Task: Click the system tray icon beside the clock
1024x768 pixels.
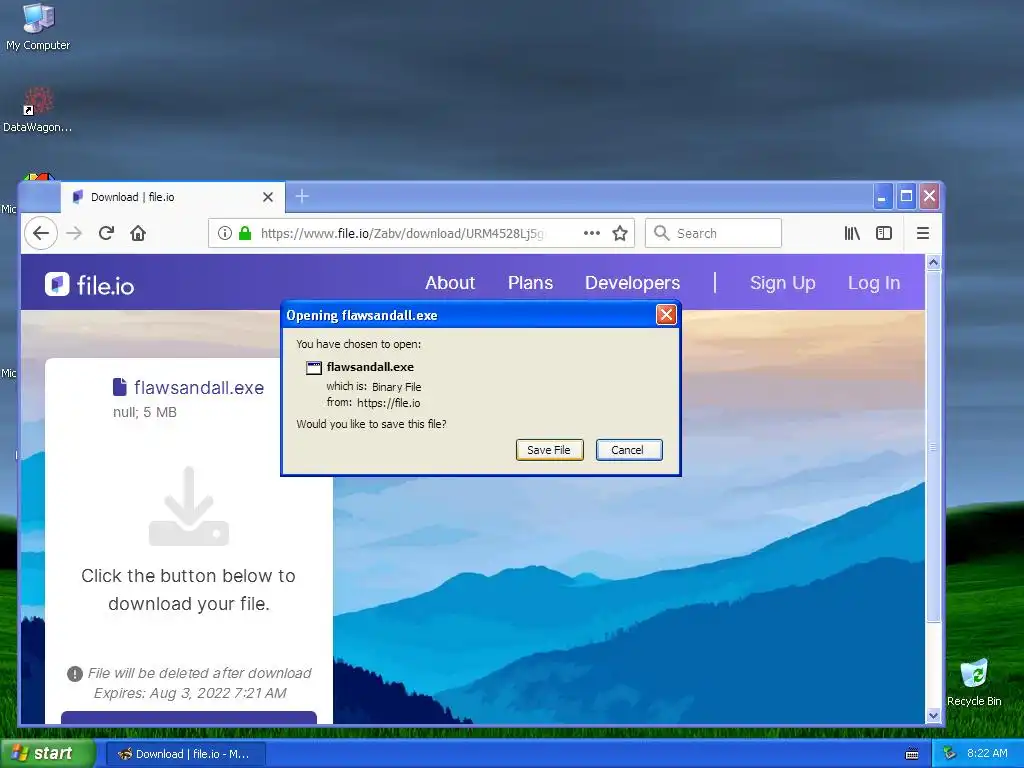Action: pos(950,753)
